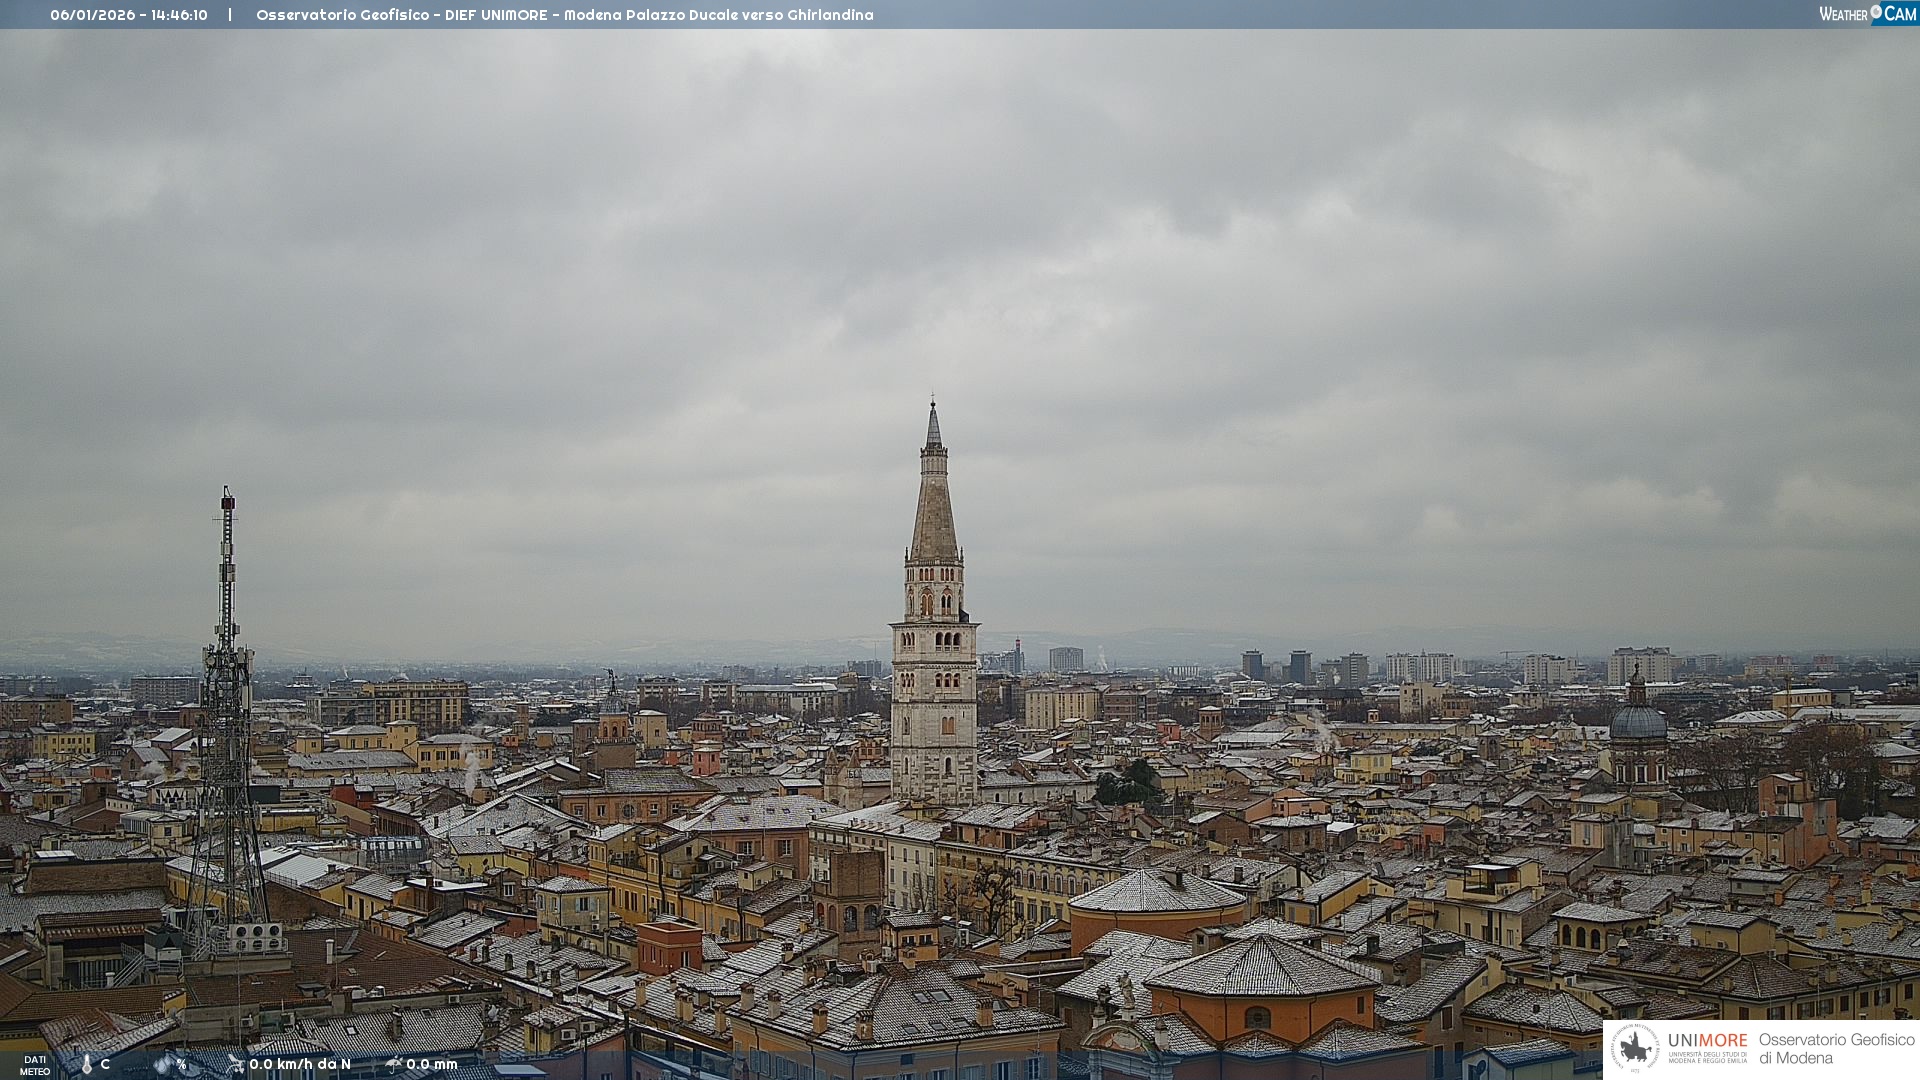Click the humidity percent sign value
The width and height of the screenshot is (1920, 1080).
(182, 1064)
